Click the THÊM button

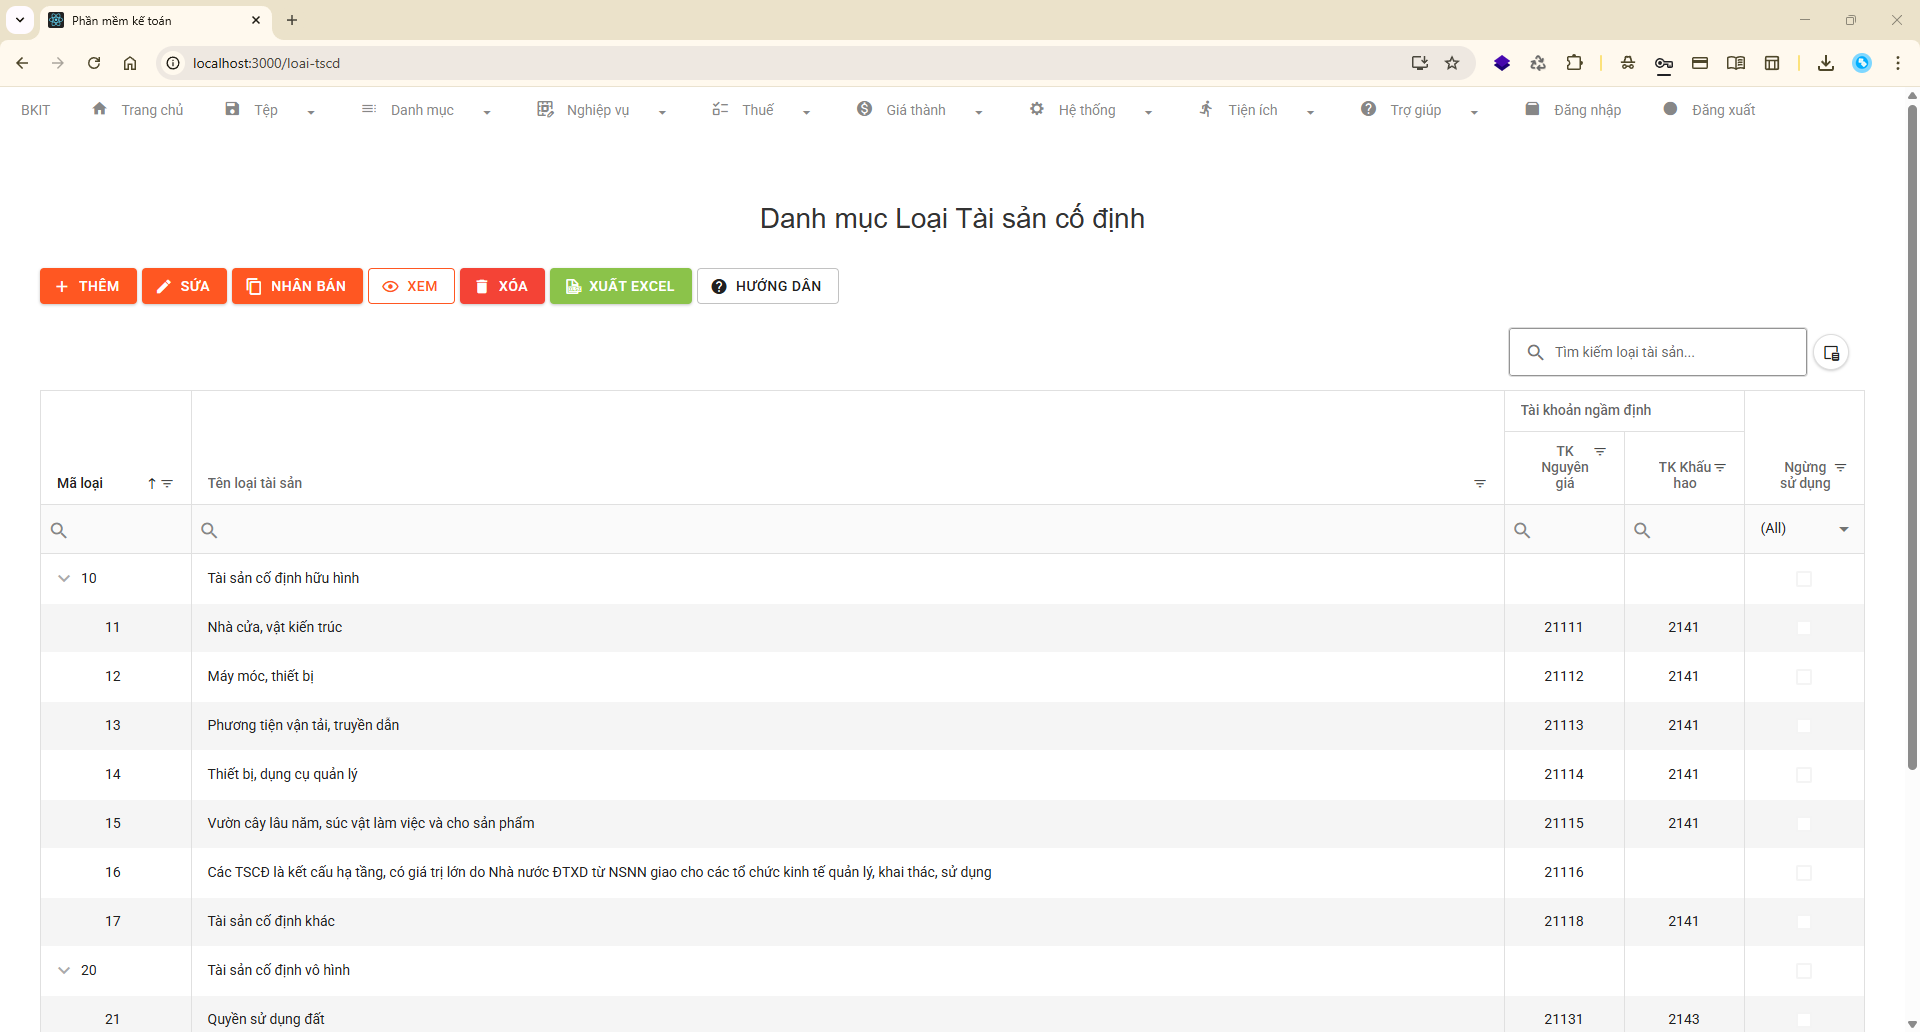coord(88,286)
